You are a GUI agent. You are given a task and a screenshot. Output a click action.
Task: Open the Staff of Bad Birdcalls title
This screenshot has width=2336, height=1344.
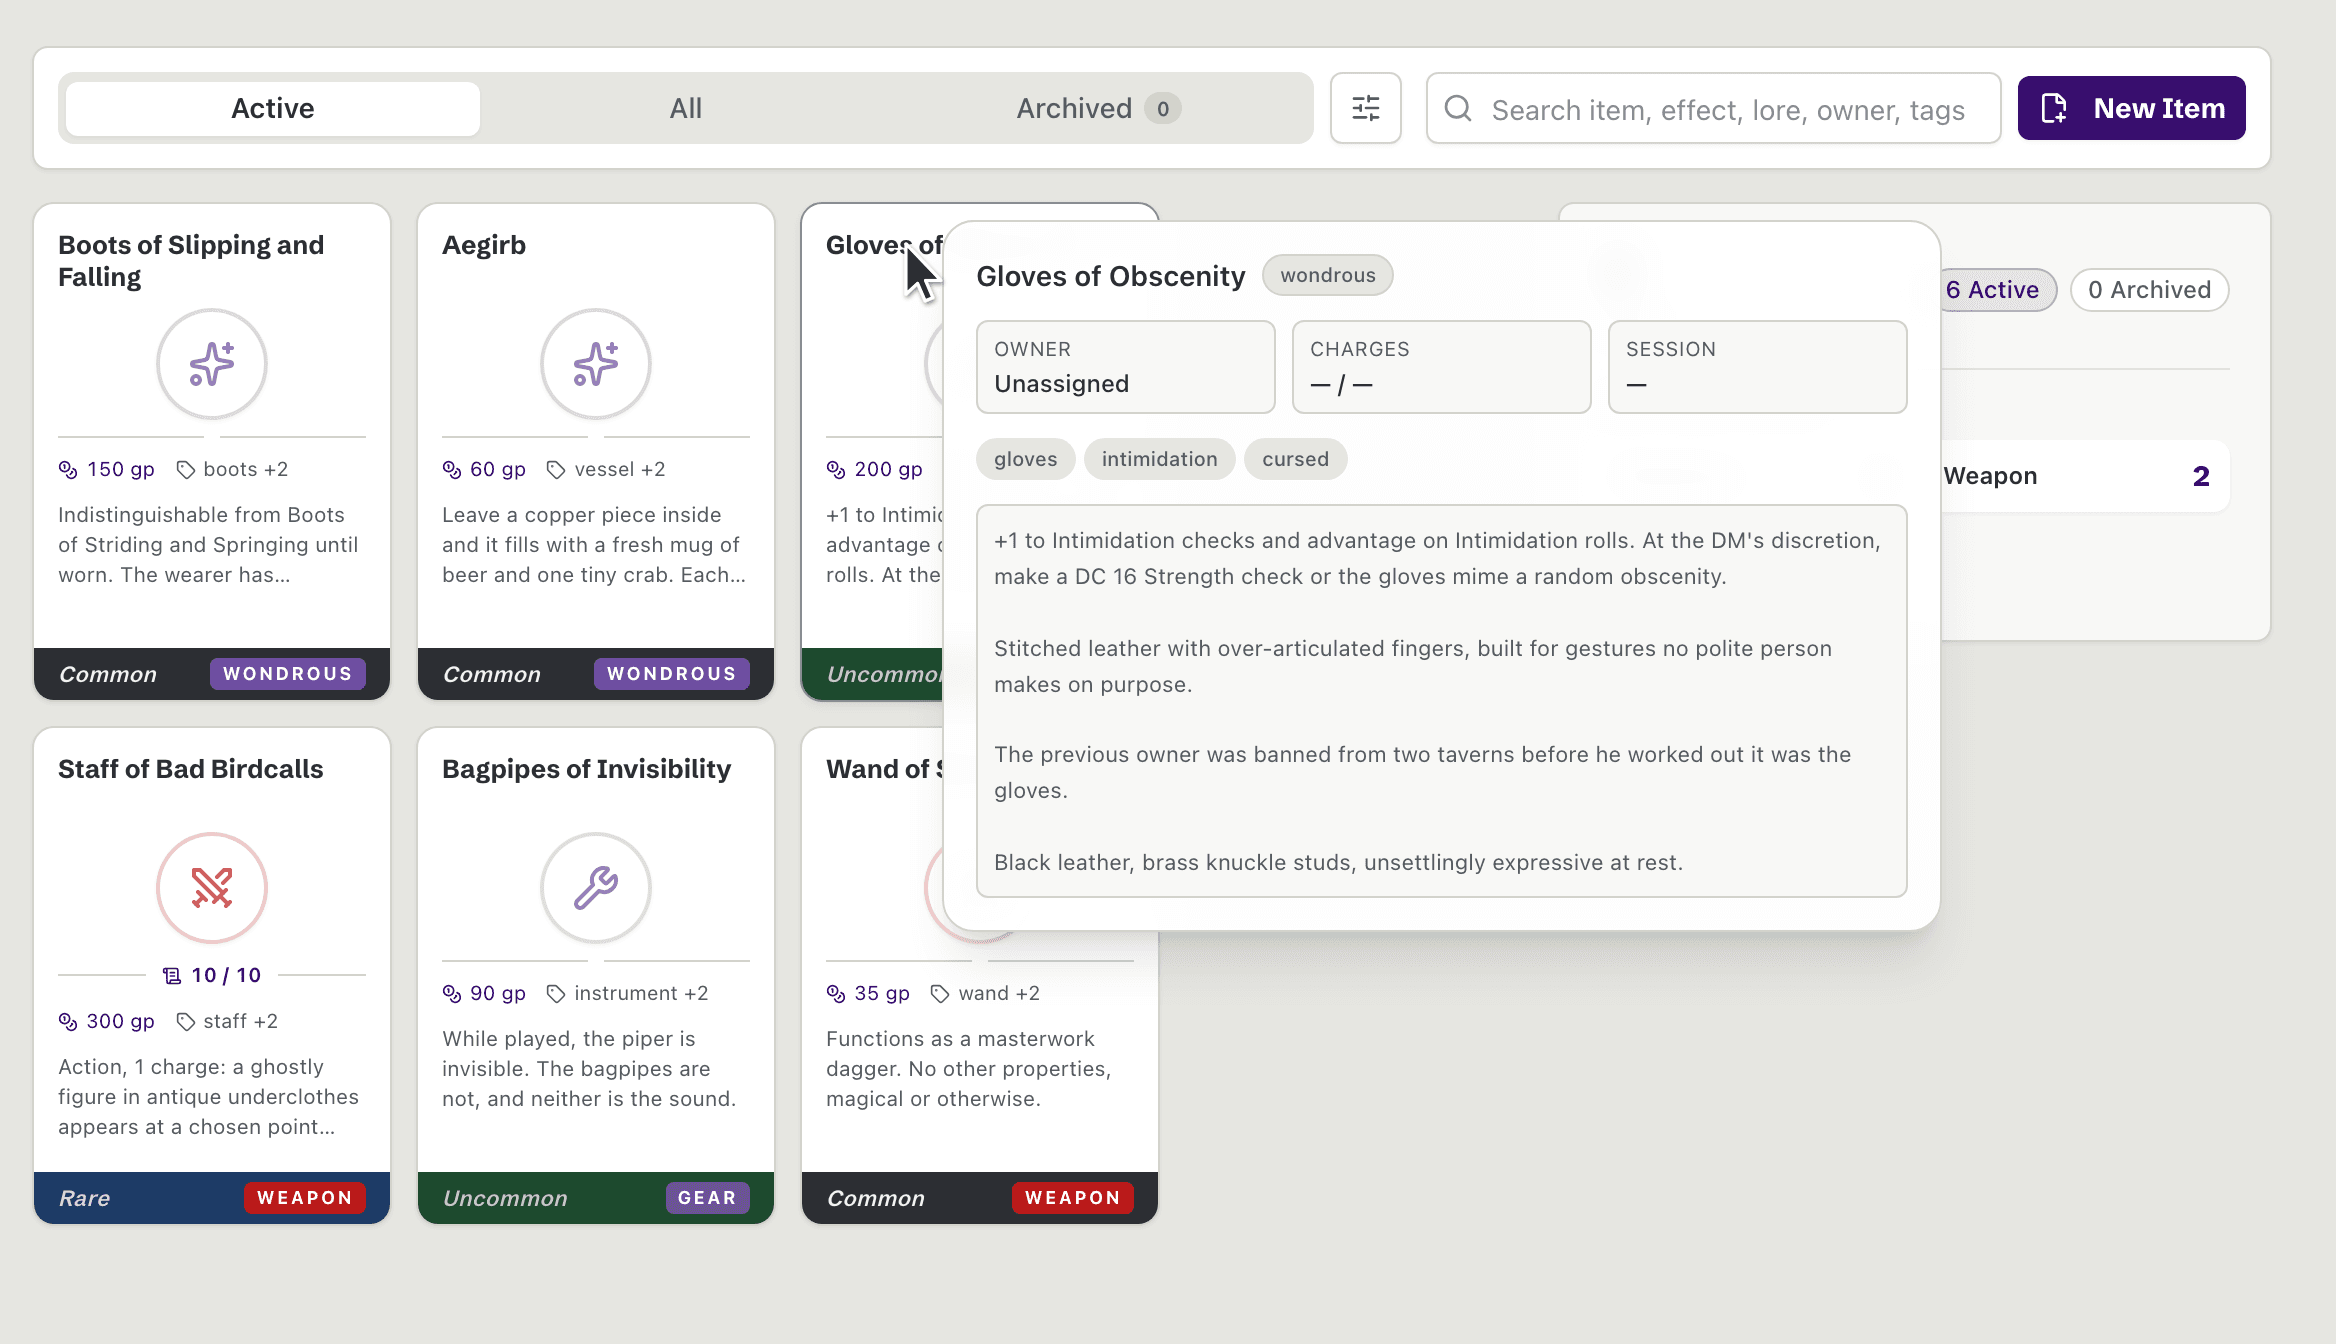click(x=190, y=769)
